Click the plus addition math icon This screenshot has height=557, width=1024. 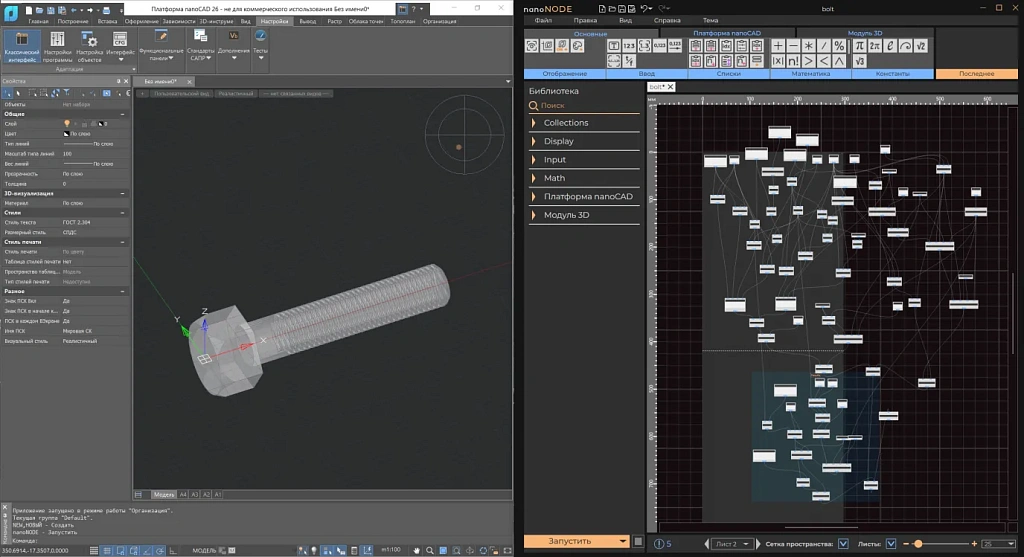tap(779, 46)
